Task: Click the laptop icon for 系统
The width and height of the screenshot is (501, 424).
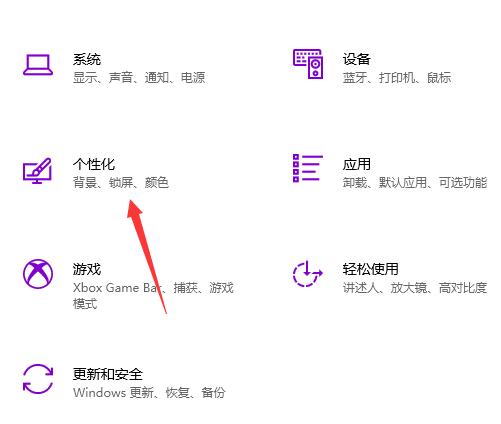Action: point(38,65)
